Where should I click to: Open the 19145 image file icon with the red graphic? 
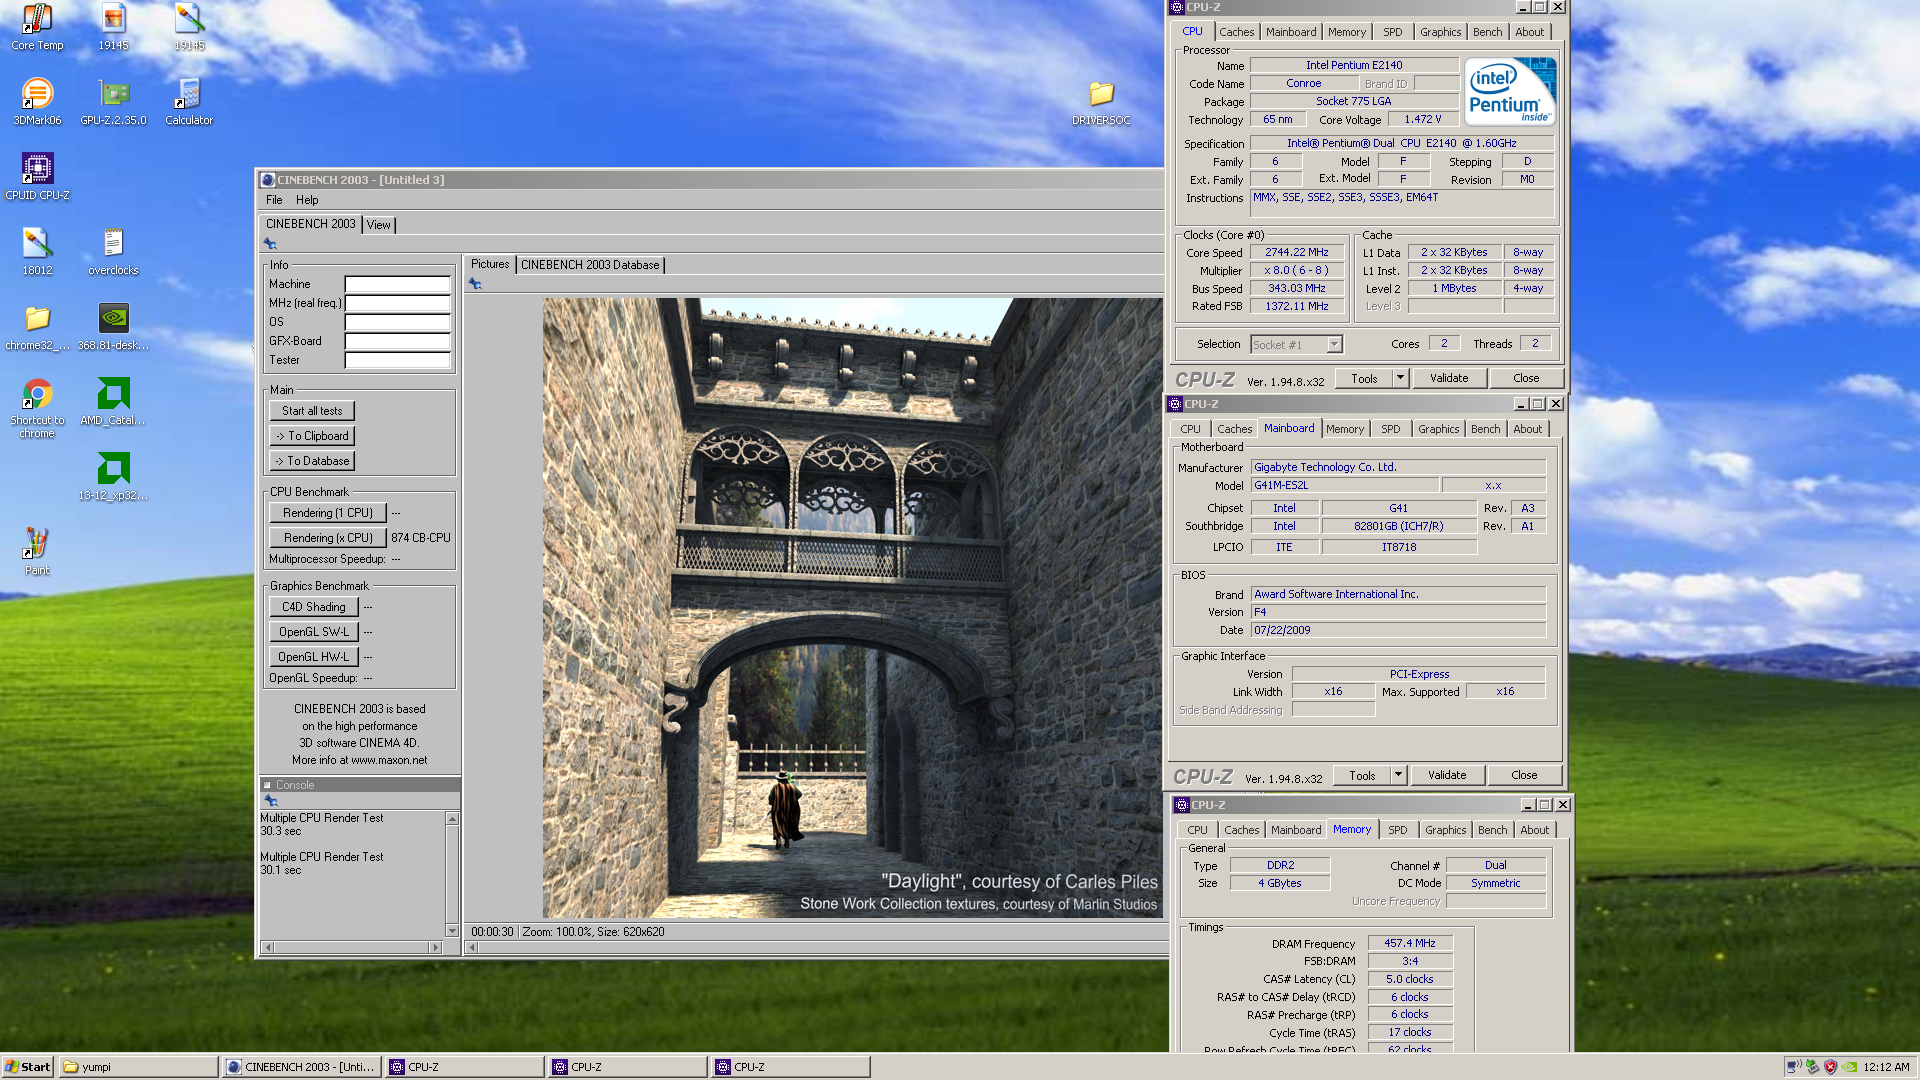tap(113, 27)
